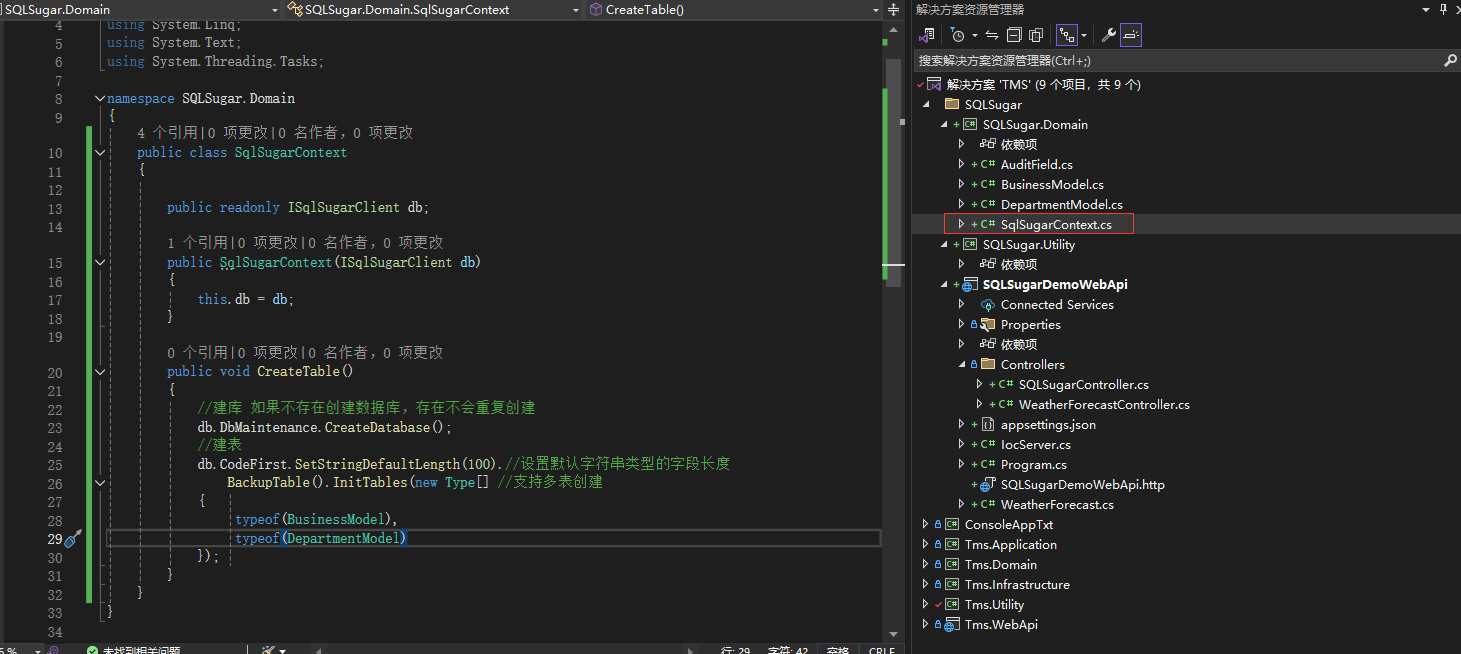Expand the SqlSugarContext.cs file node
Image resolution: width=1461 pixels, height=654 pixels.
(x=961, y=225)
